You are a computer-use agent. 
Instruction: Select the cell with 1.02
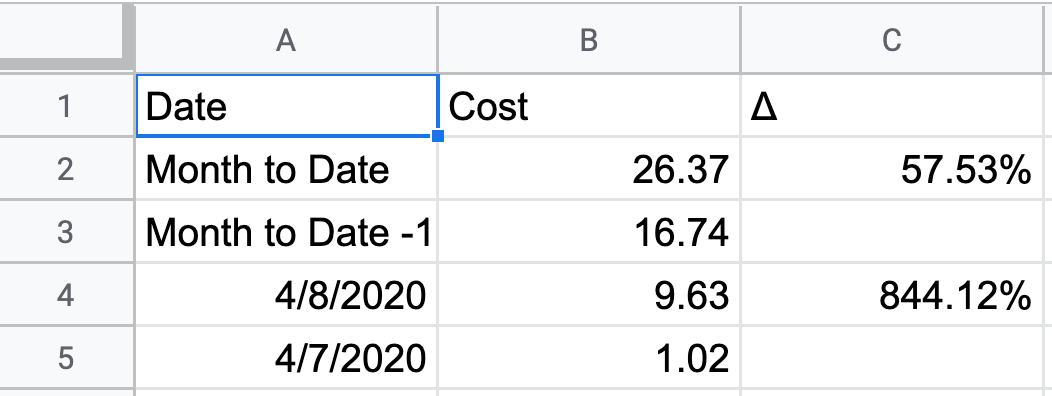tap(589, 358)
